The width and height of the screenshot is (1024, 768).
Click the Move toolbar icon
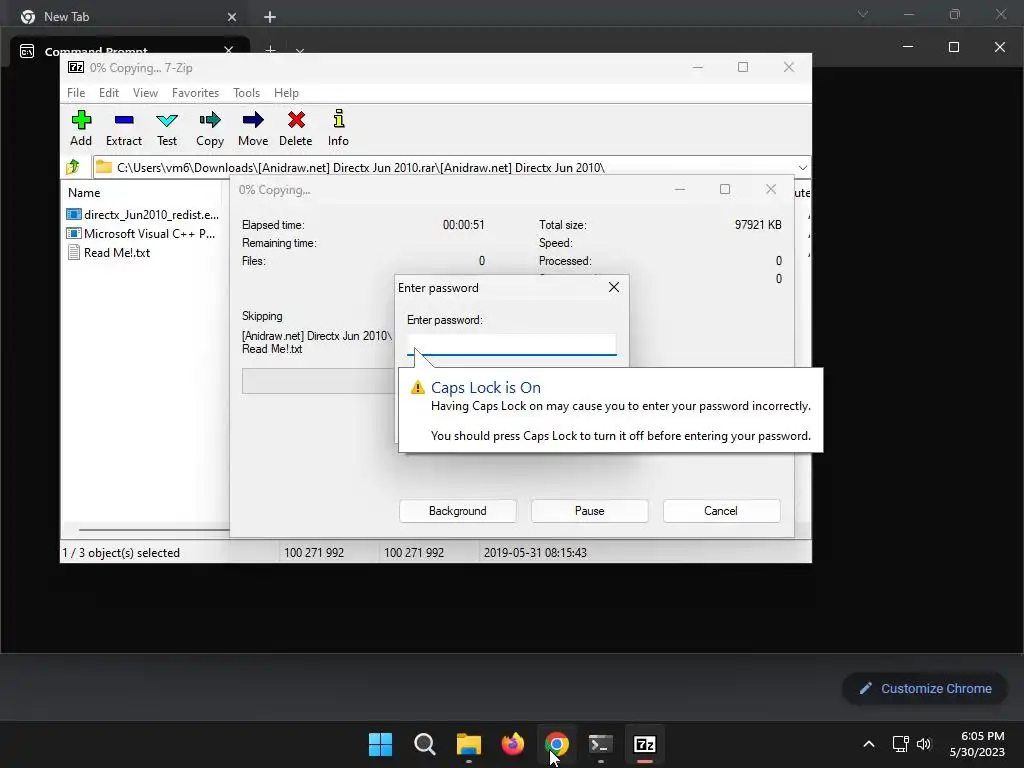coord(253,120)
